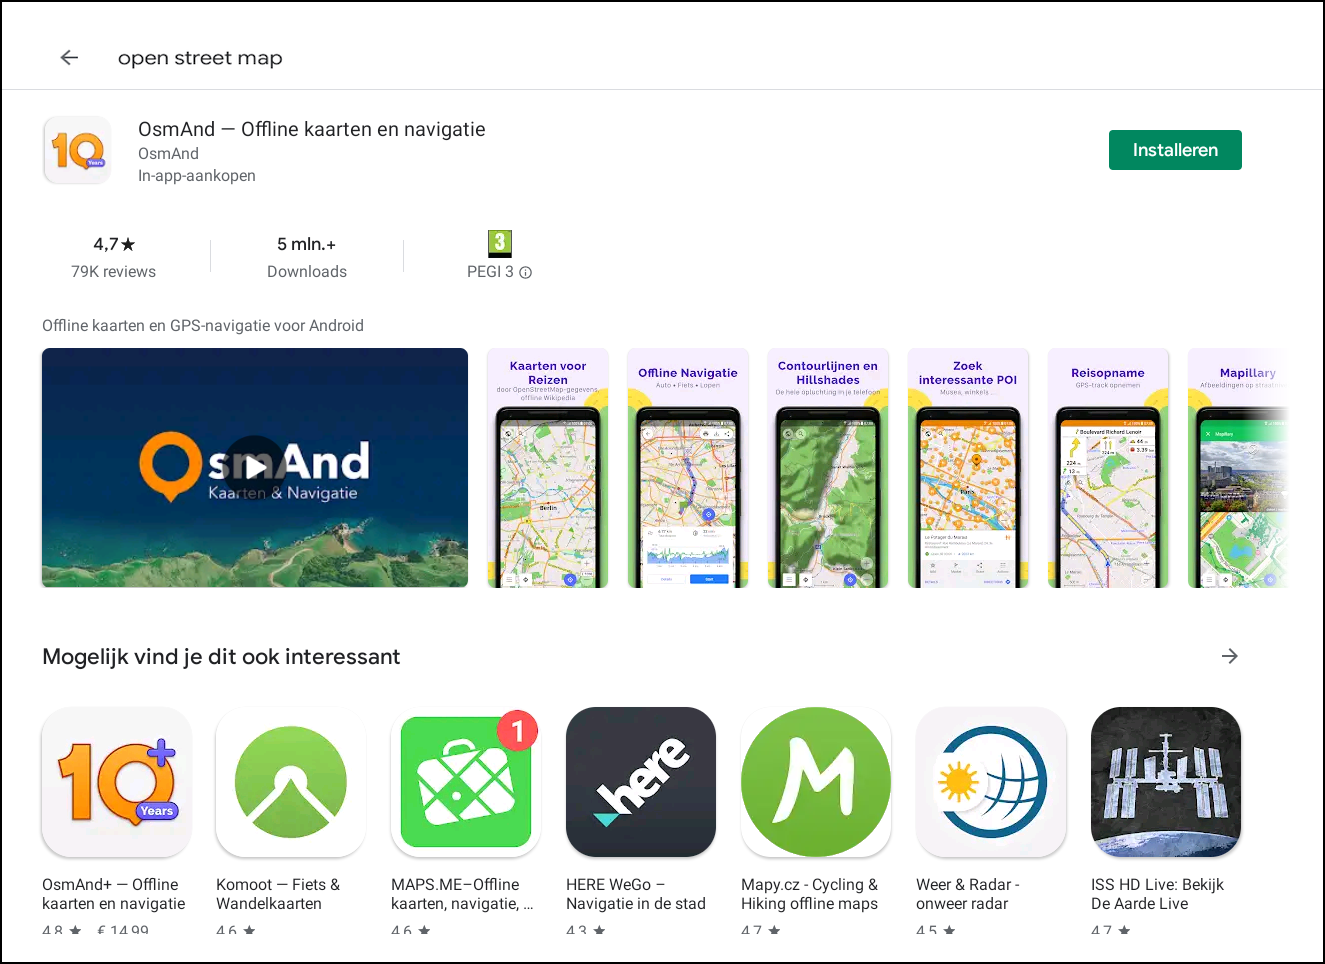Open the 4,7 star rating reviews
The image size is (1325, 964).
114,244
